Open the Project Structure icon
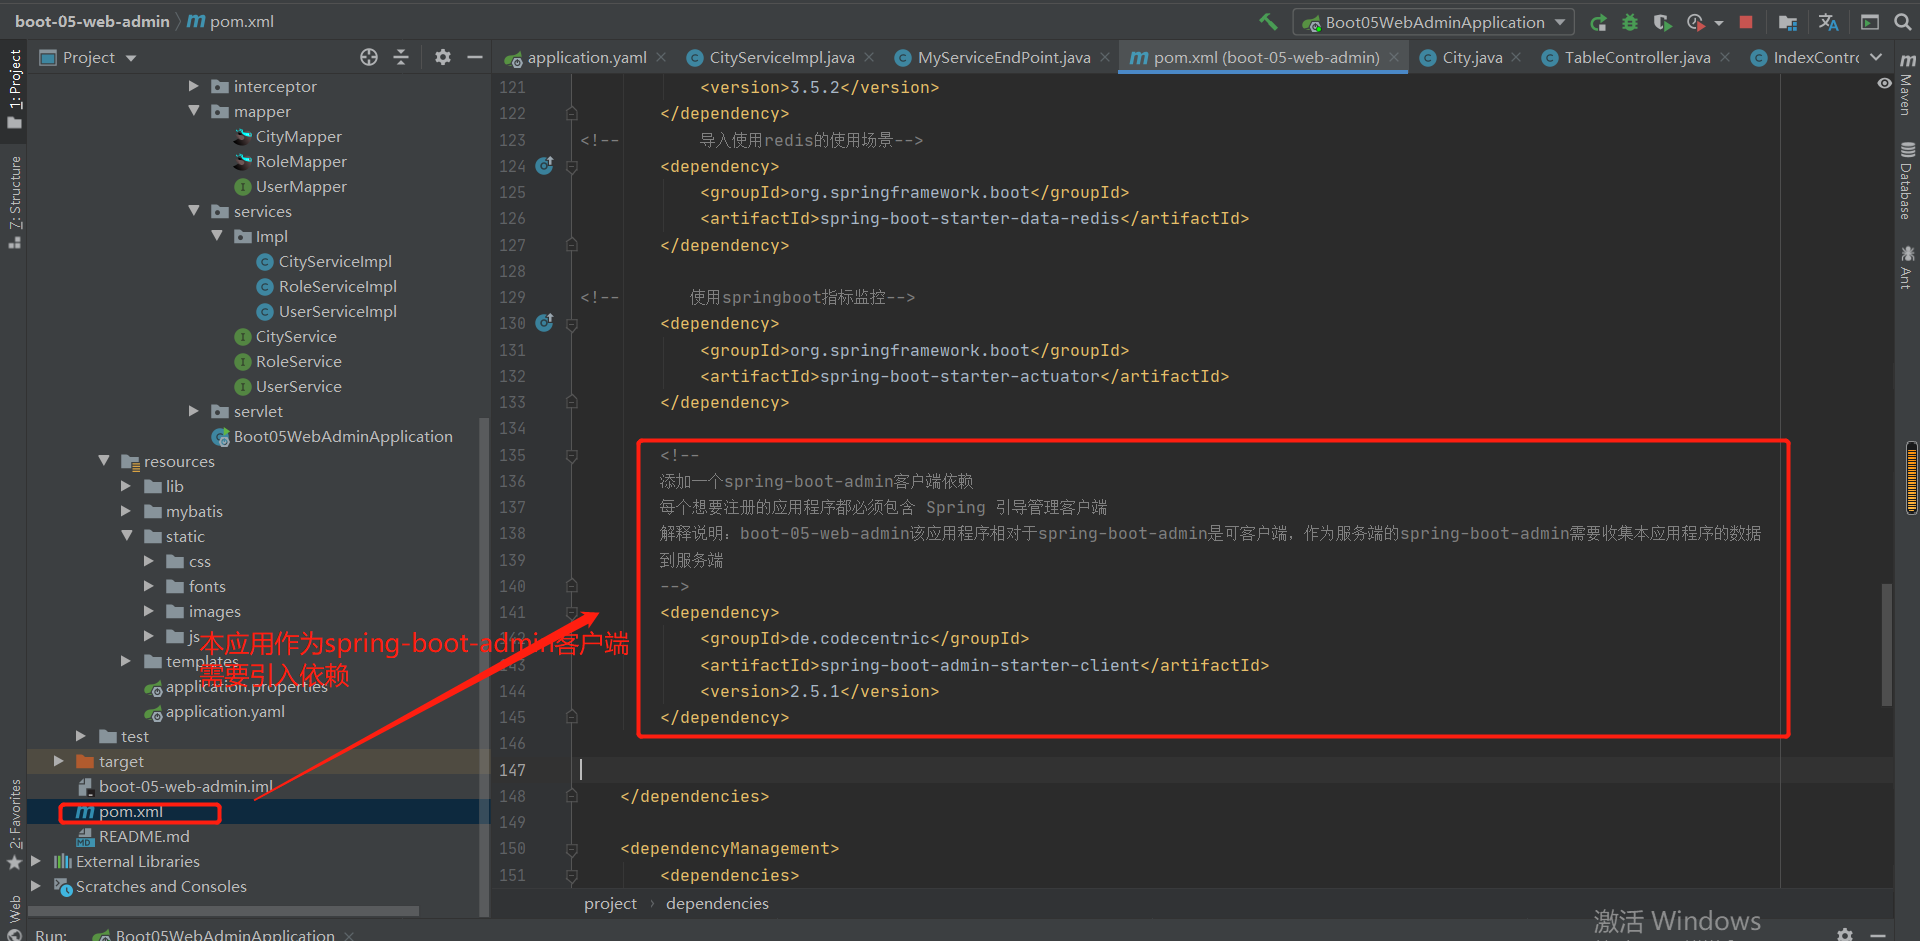Screen dimensions: 1920x941 pos(1788,22)
